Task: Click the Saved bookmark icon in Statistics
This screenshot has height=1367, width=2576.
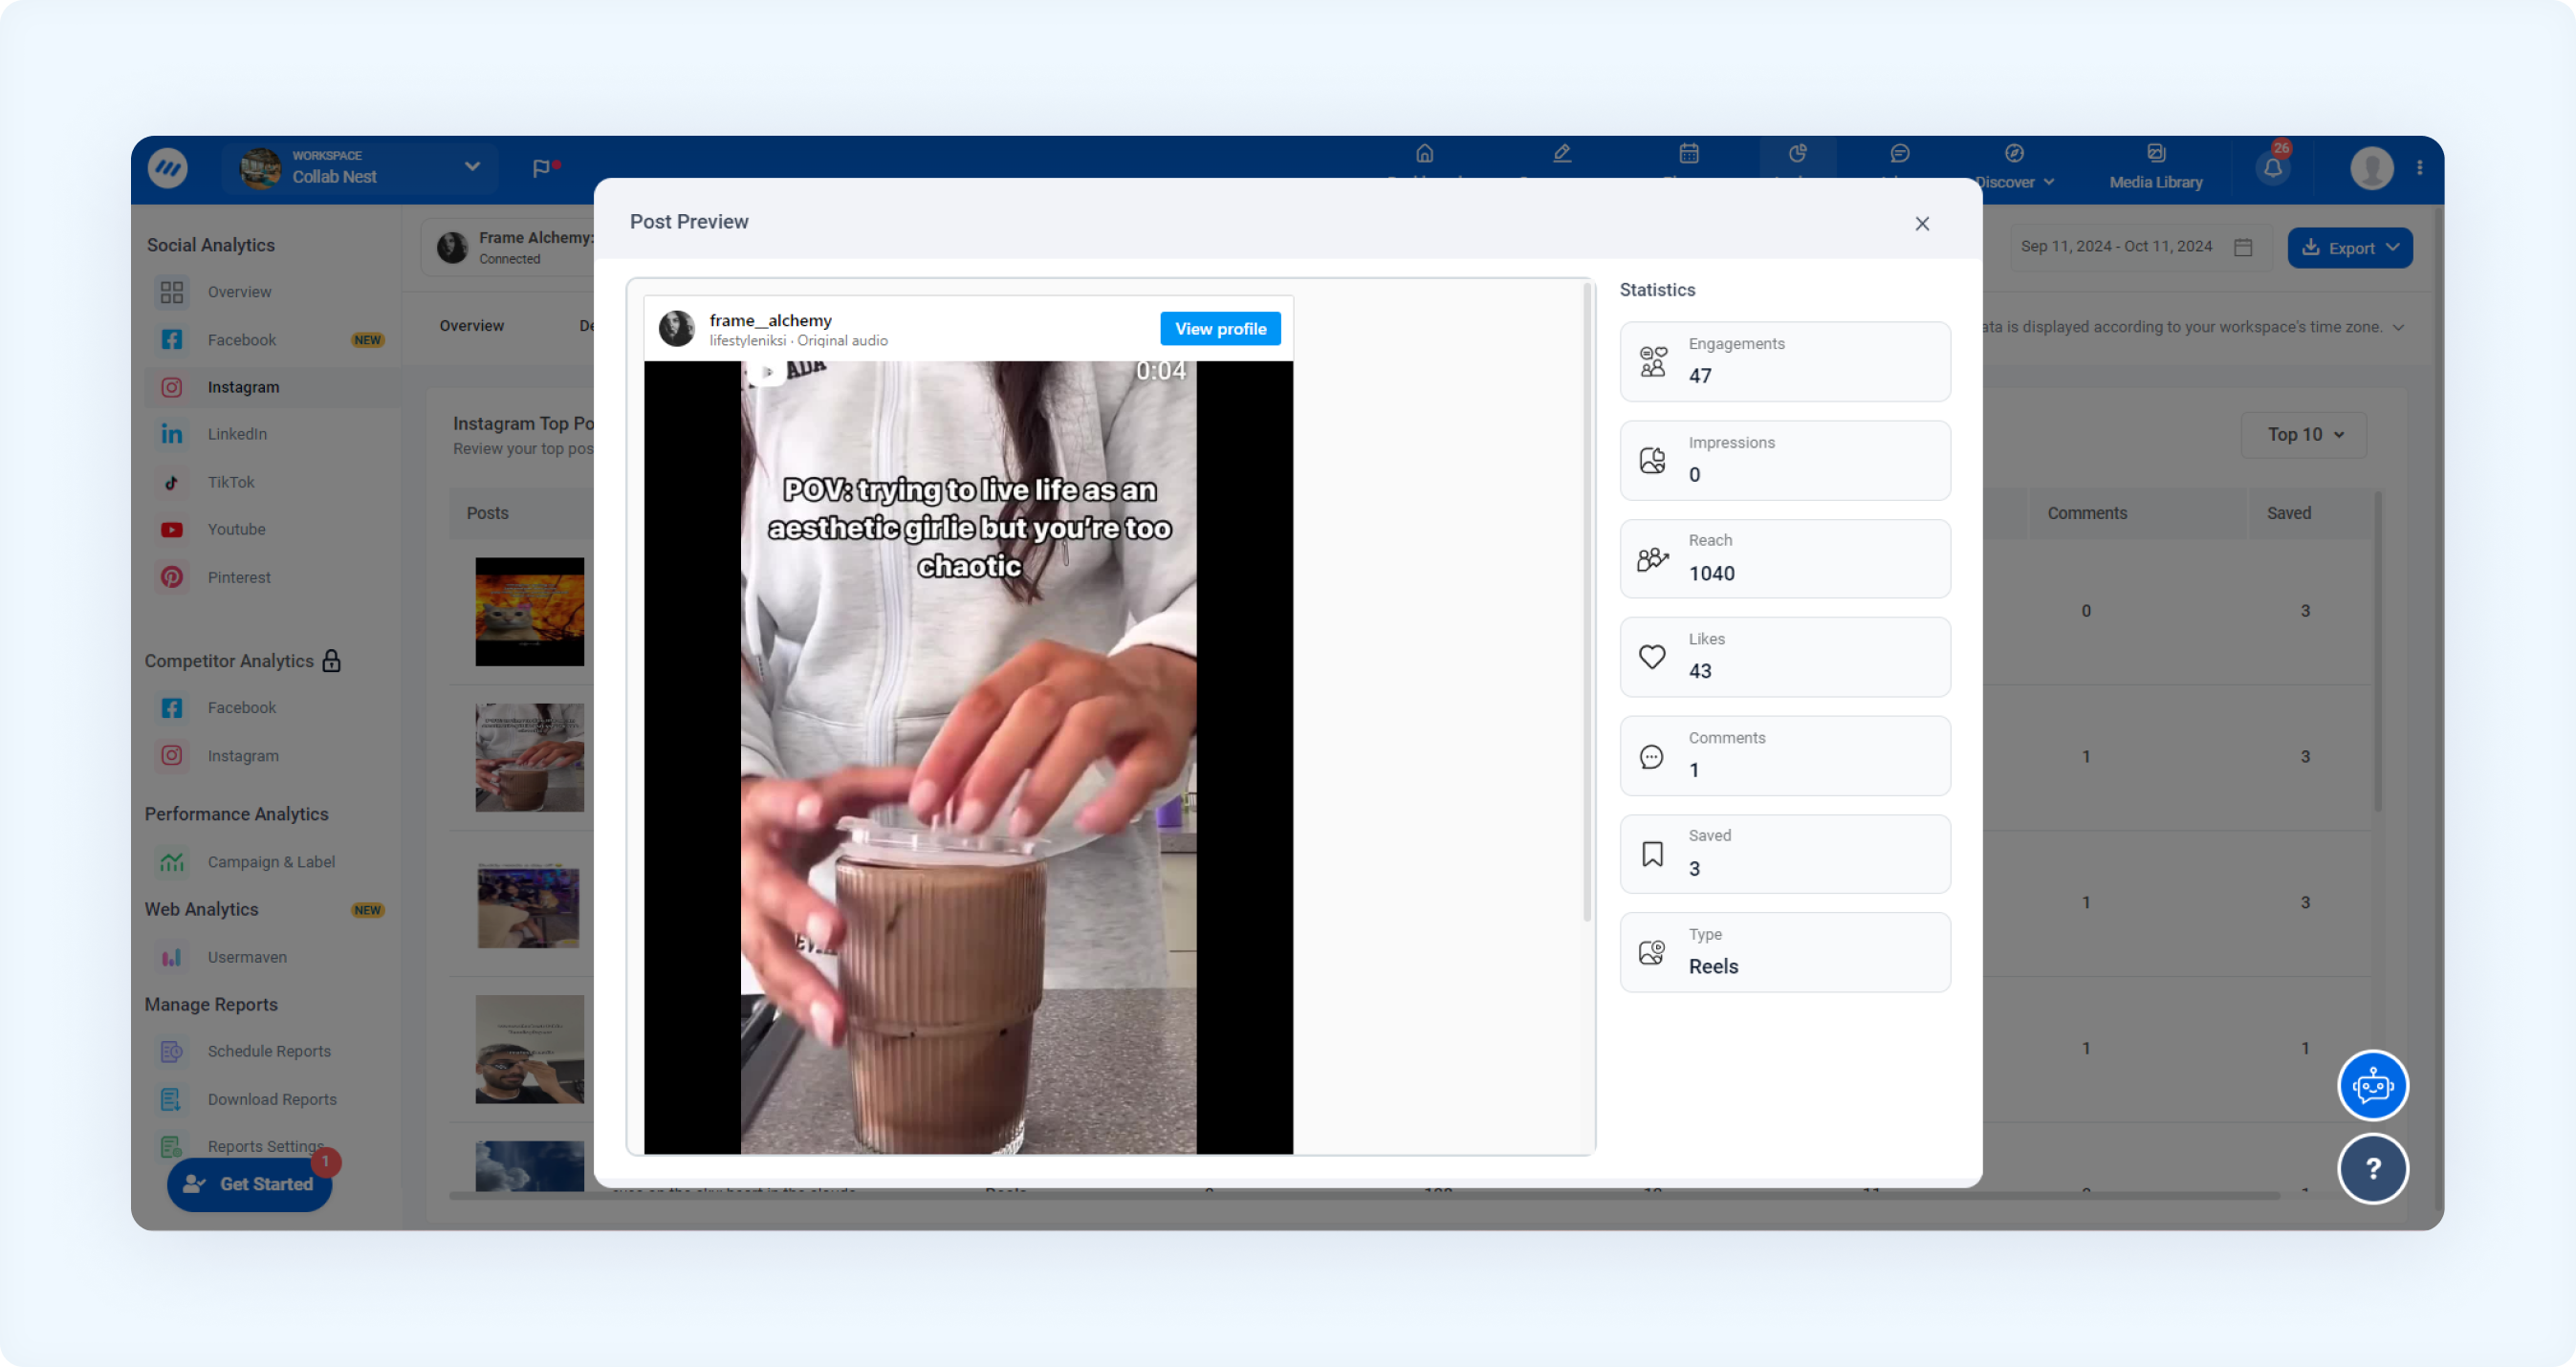Action: [1652, 854]
